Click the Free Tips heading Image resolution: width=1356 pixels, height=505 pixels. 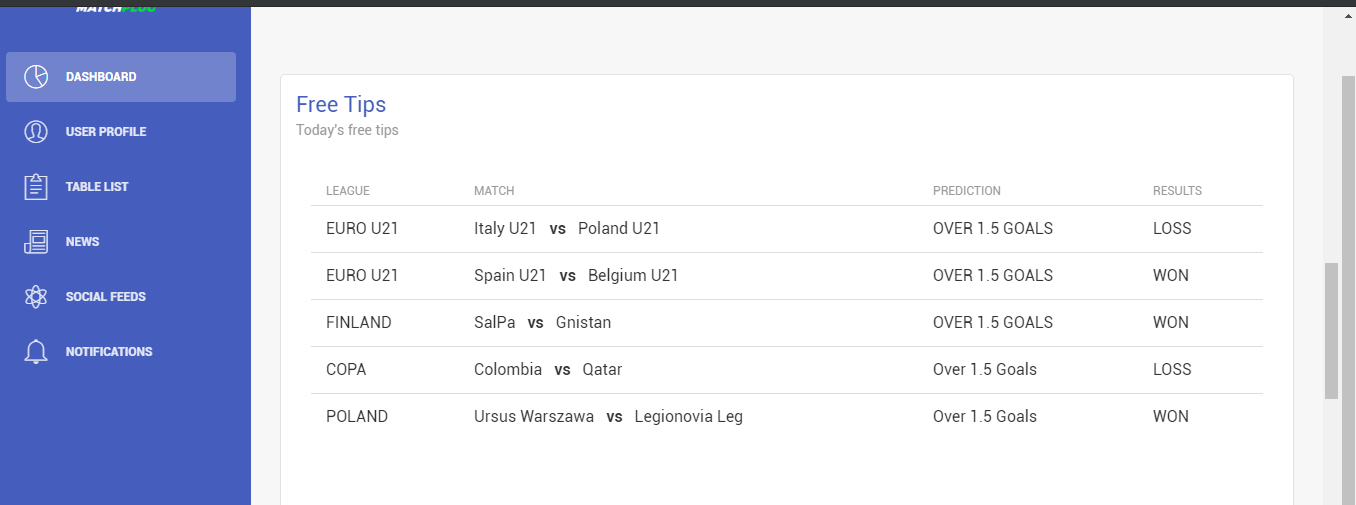tap(341, 104)
